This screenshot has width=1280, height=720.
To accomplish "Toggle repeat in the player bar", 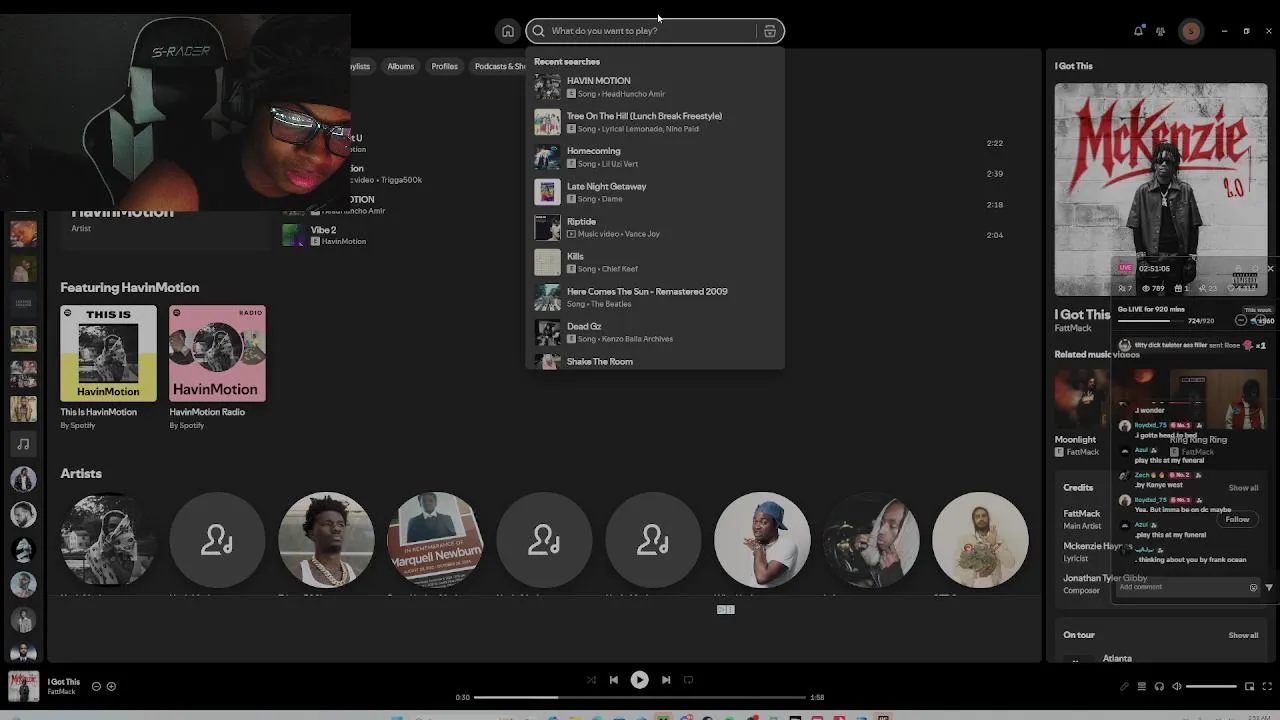I will click(x=688, y=680).
